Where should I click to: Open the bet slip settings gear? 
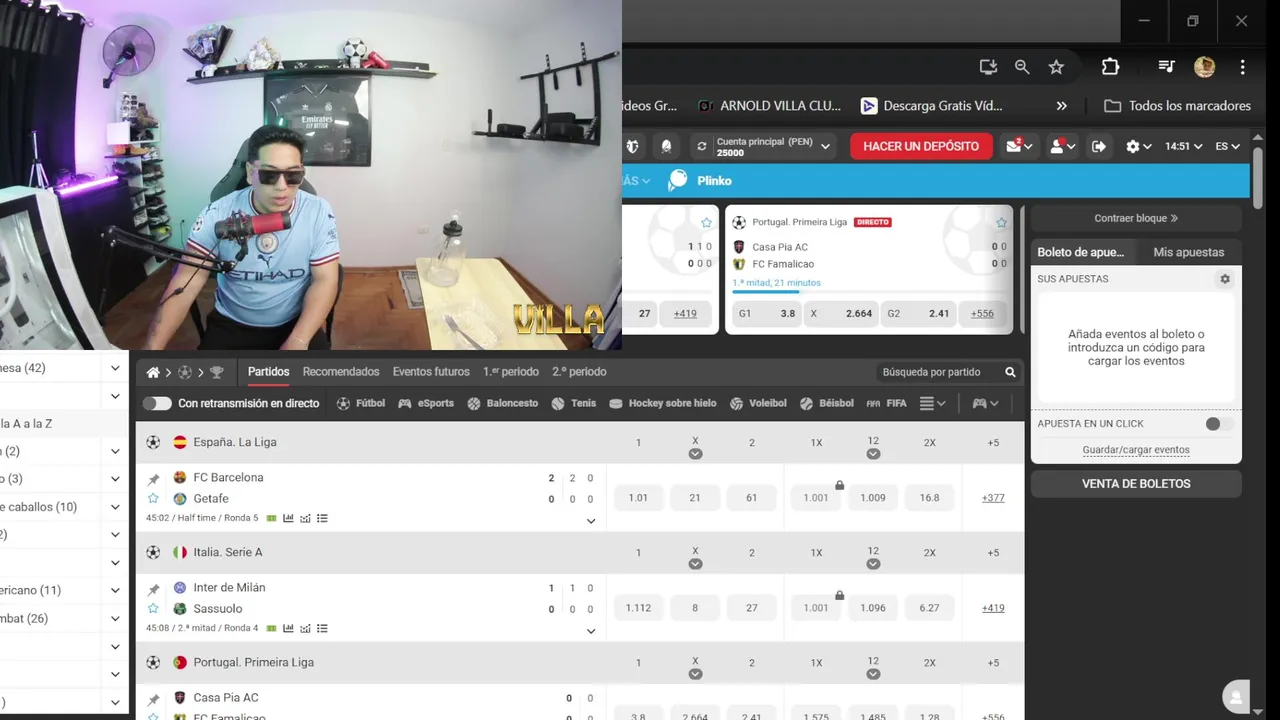1225,279
